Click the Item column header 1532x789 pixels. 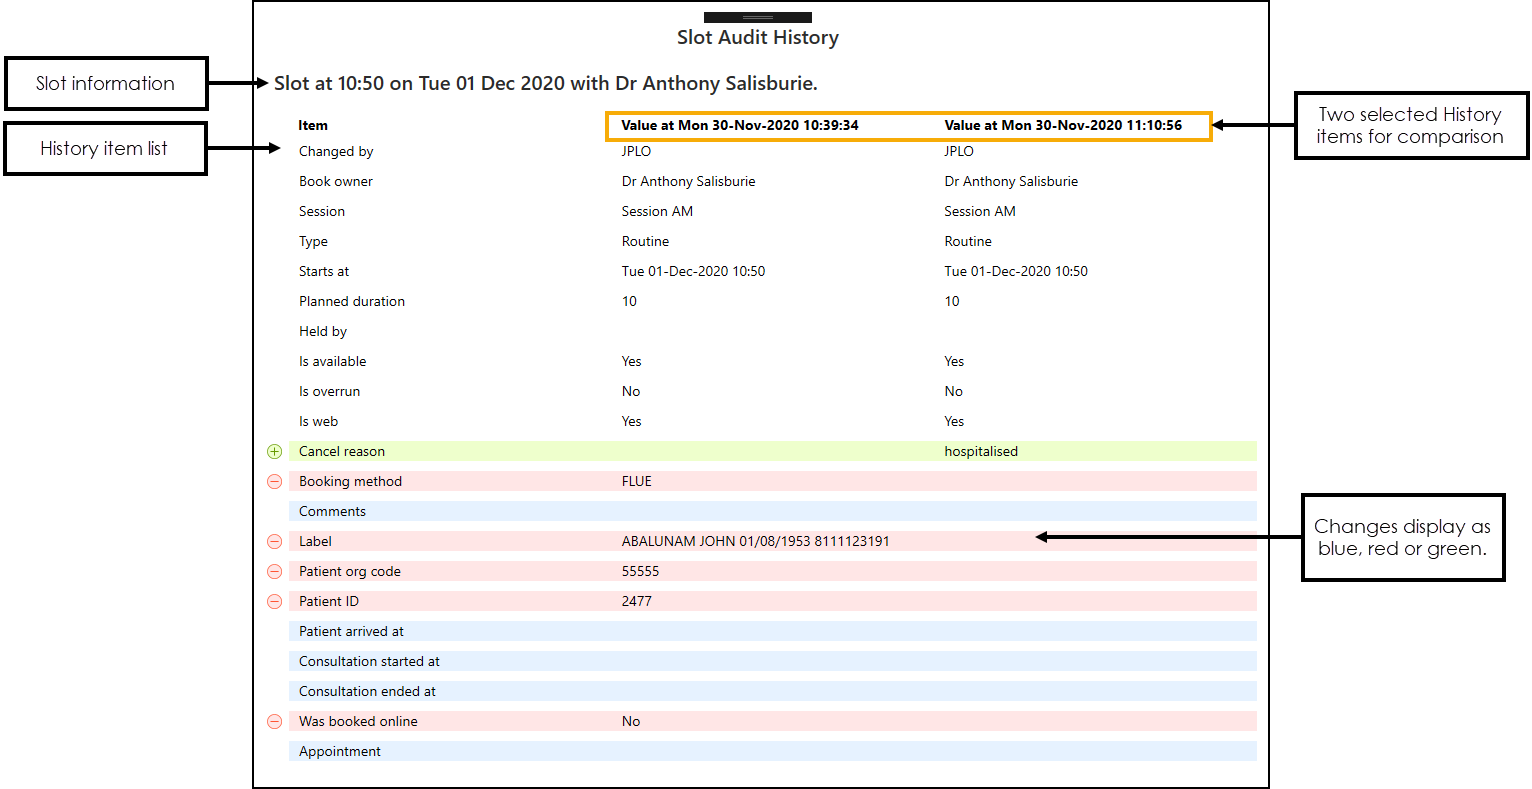(313, 125)
